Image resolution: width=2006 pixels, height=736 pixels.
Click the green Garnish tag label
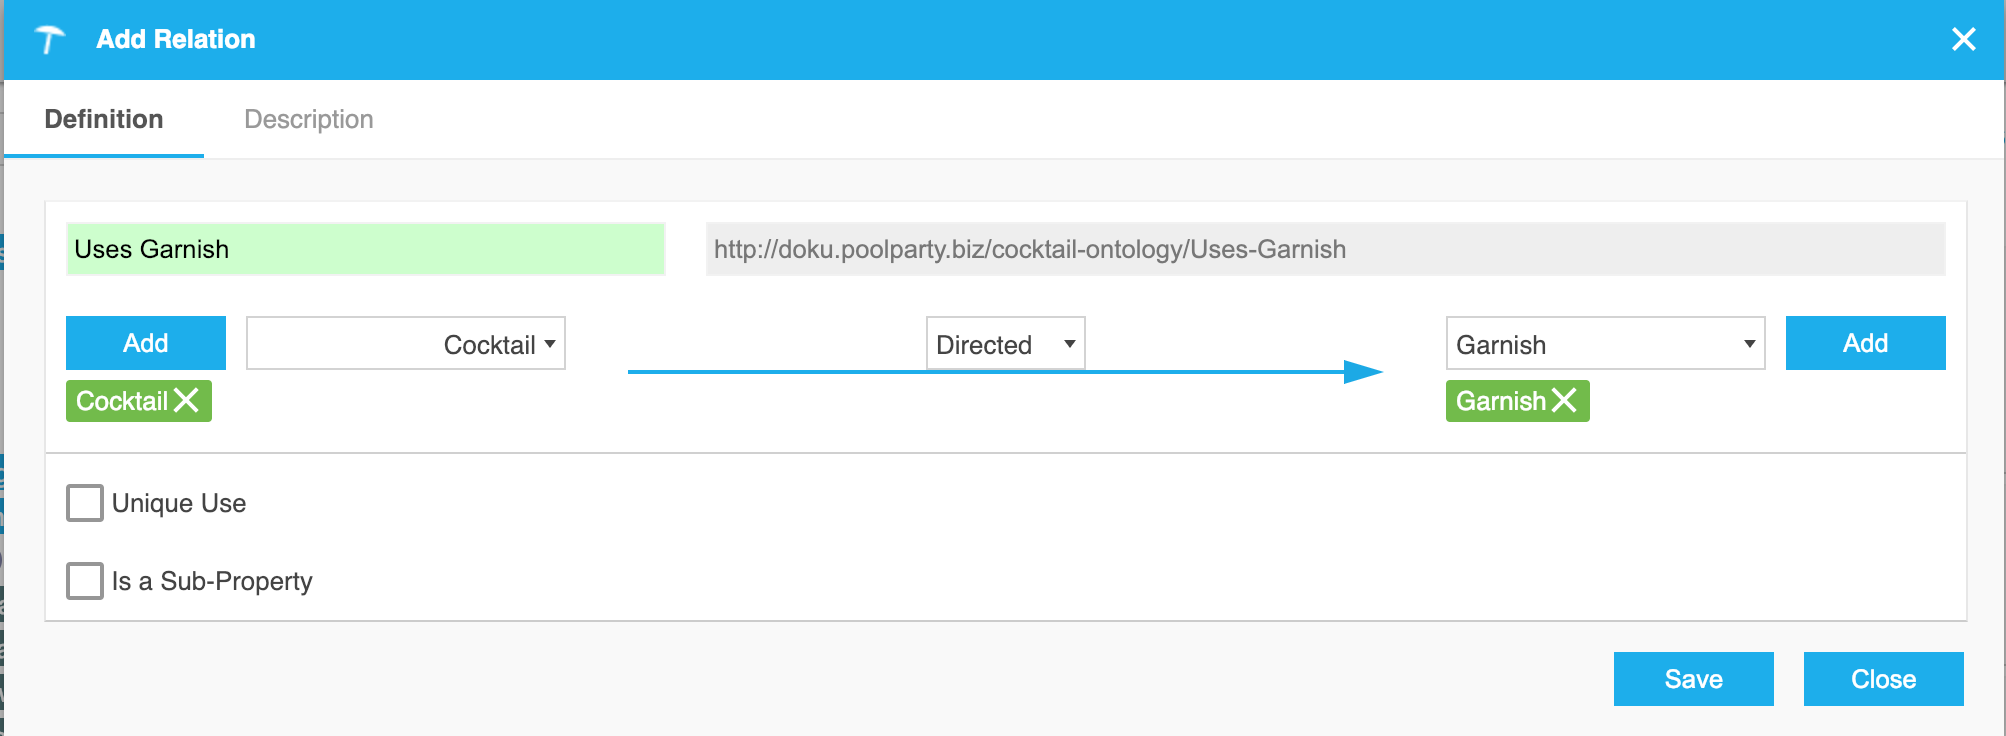coord(1501,401)
